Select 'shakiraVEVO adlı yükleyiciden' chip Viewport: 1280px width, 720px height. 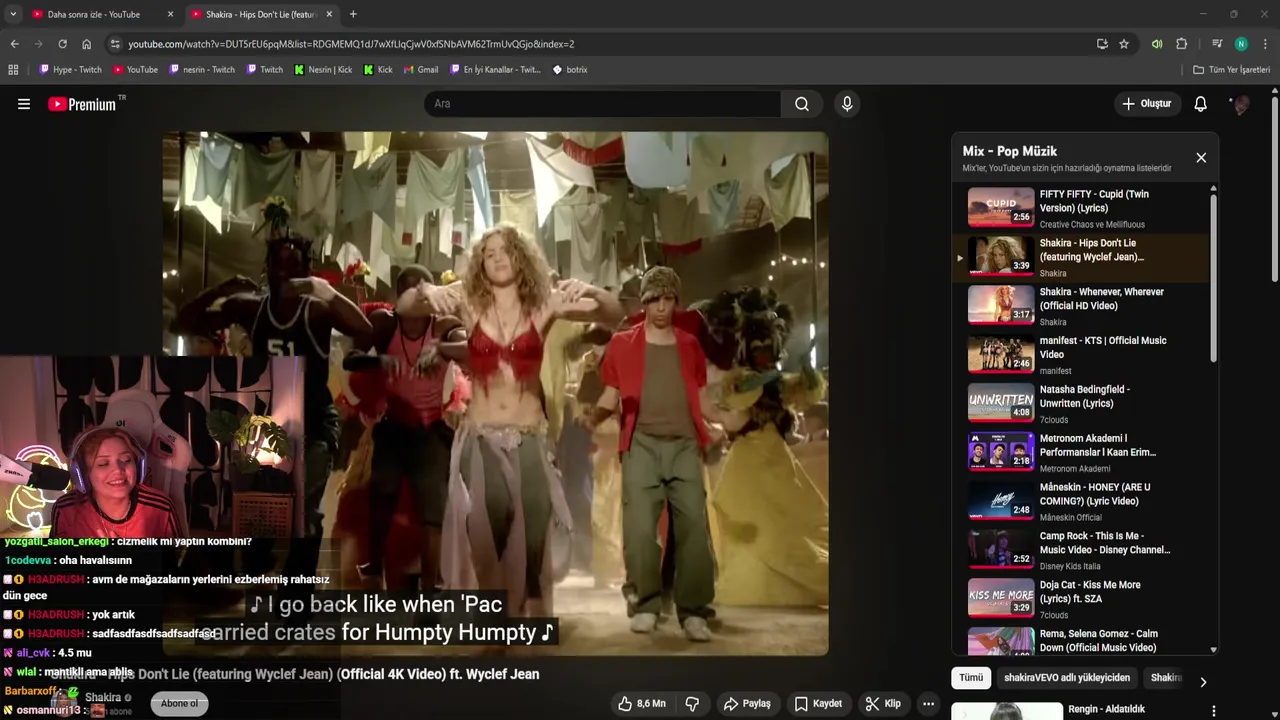(x=1067, y=678)
